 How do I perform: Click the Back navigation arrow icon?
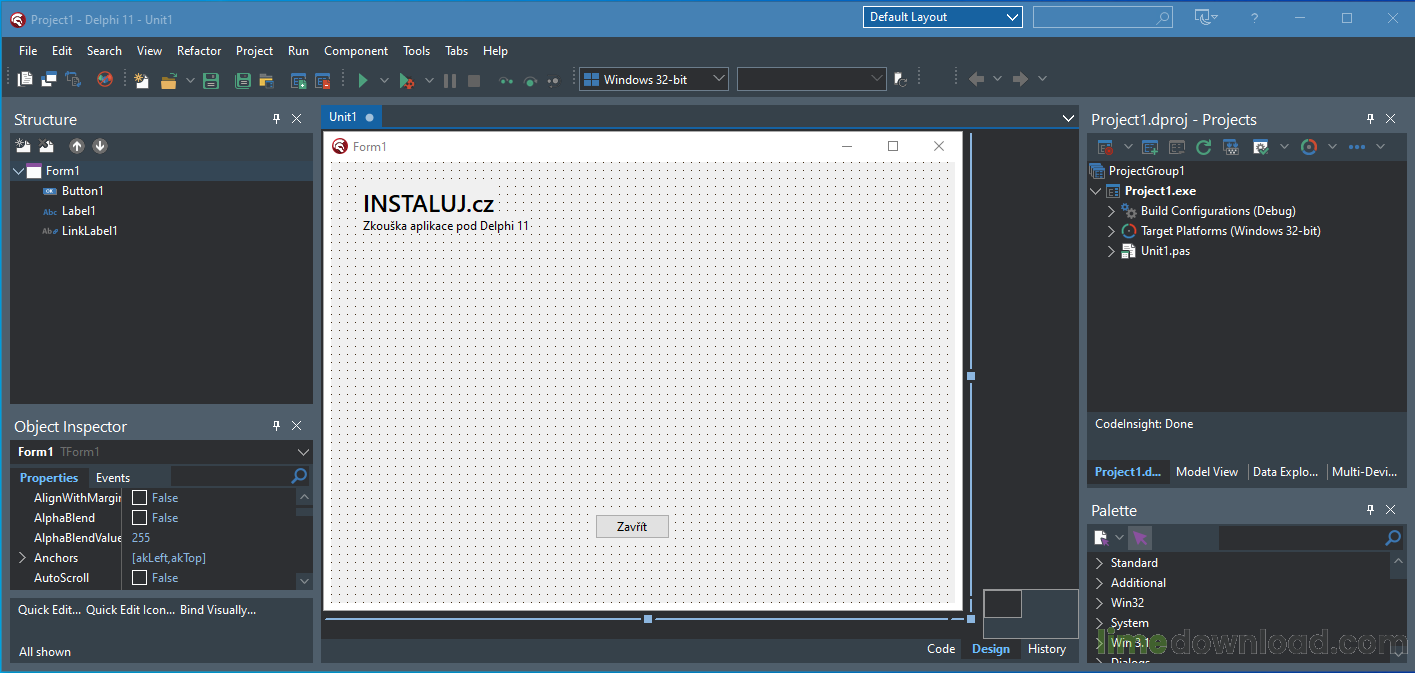(977, 79)
